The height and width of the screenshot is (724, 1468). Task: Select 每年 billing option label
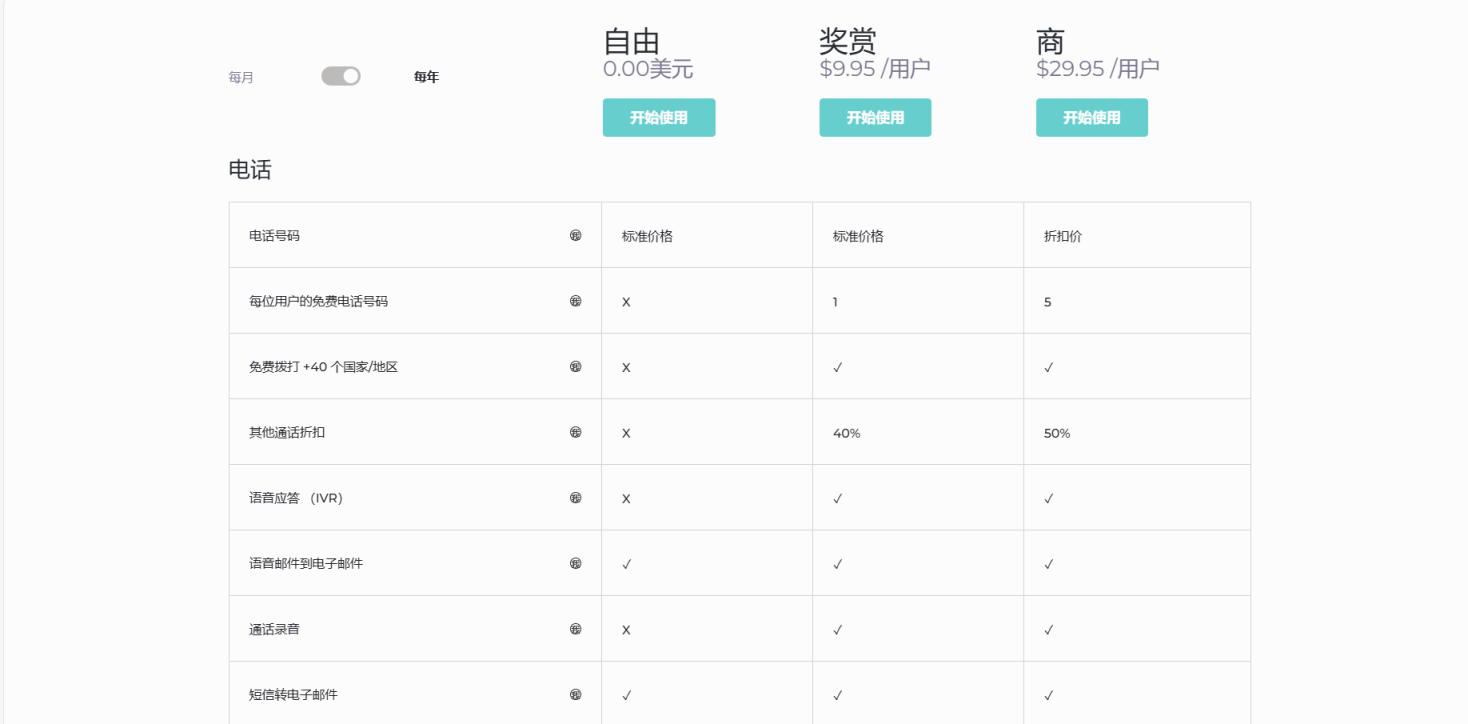pyautogui.click(x=426, y=77)
